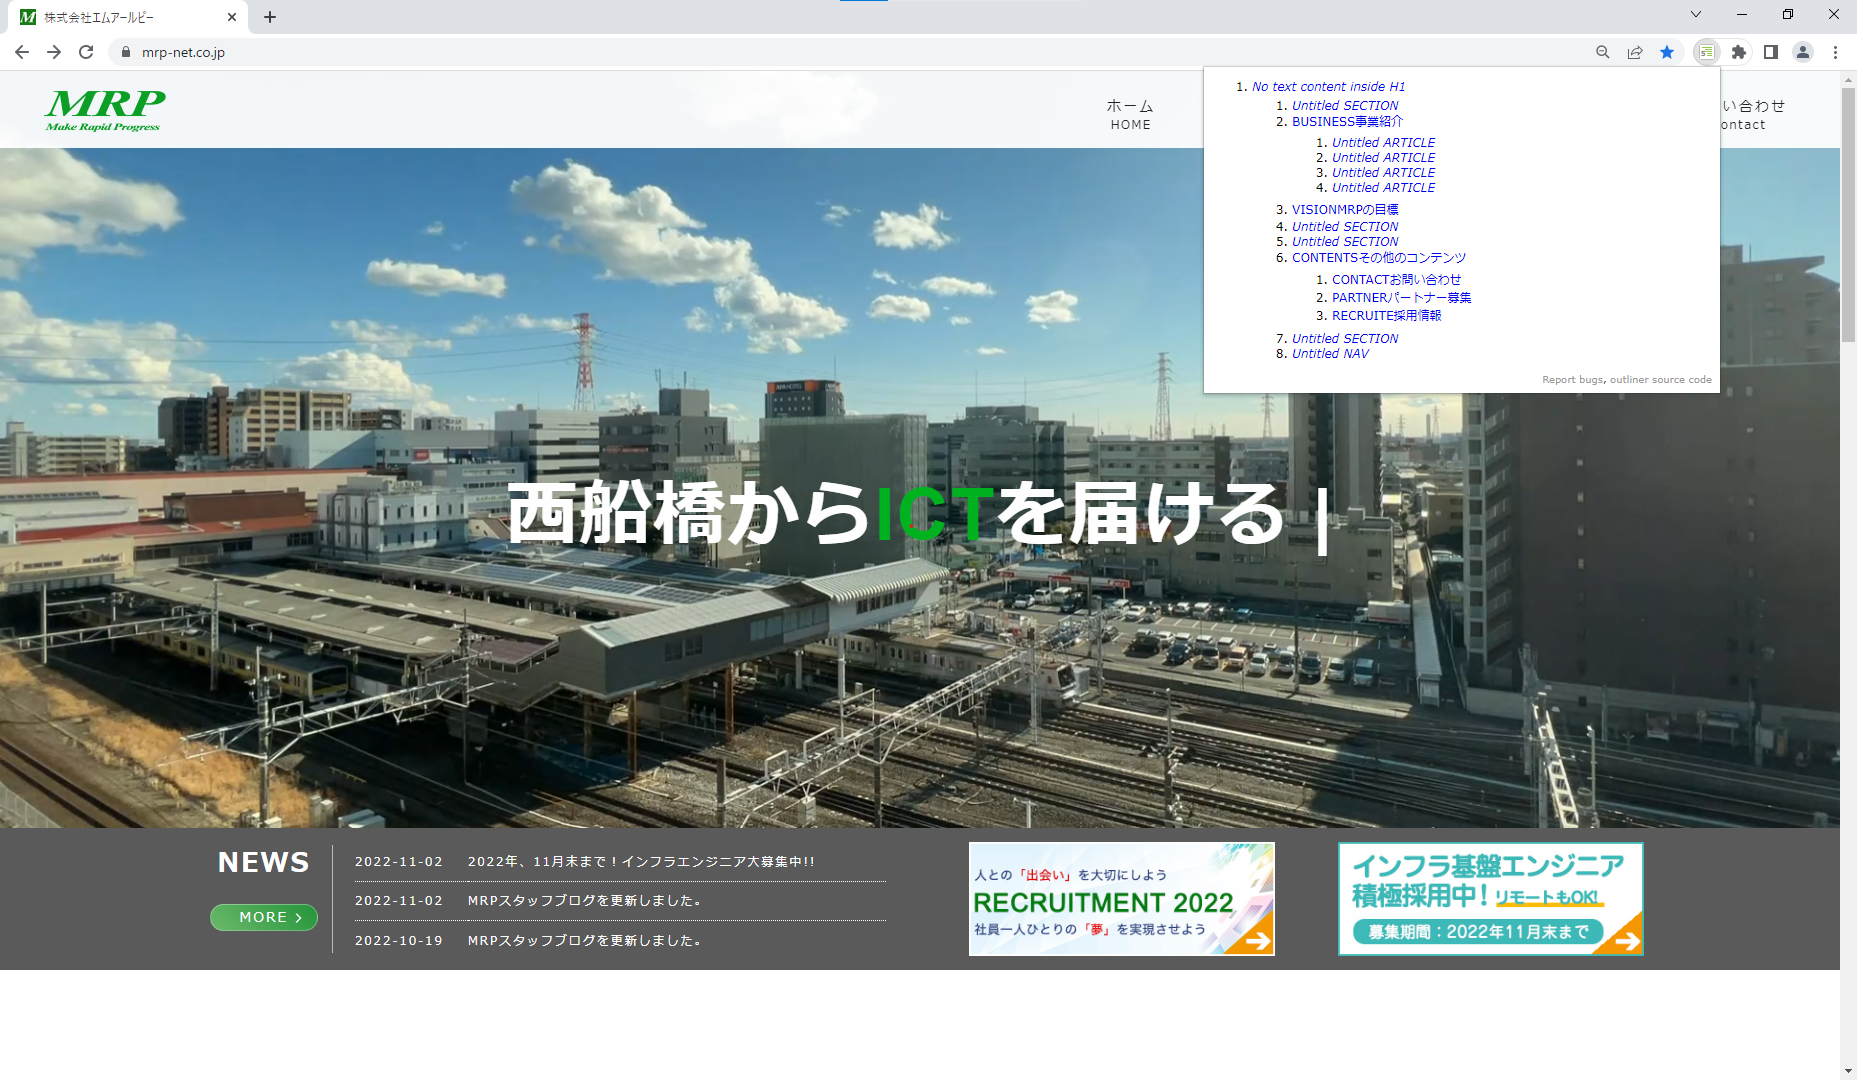The height and width of the screenshot is (1080, 1857).
Task: Open the Chrome three-dot menu
Action: tap(1835, 52)
